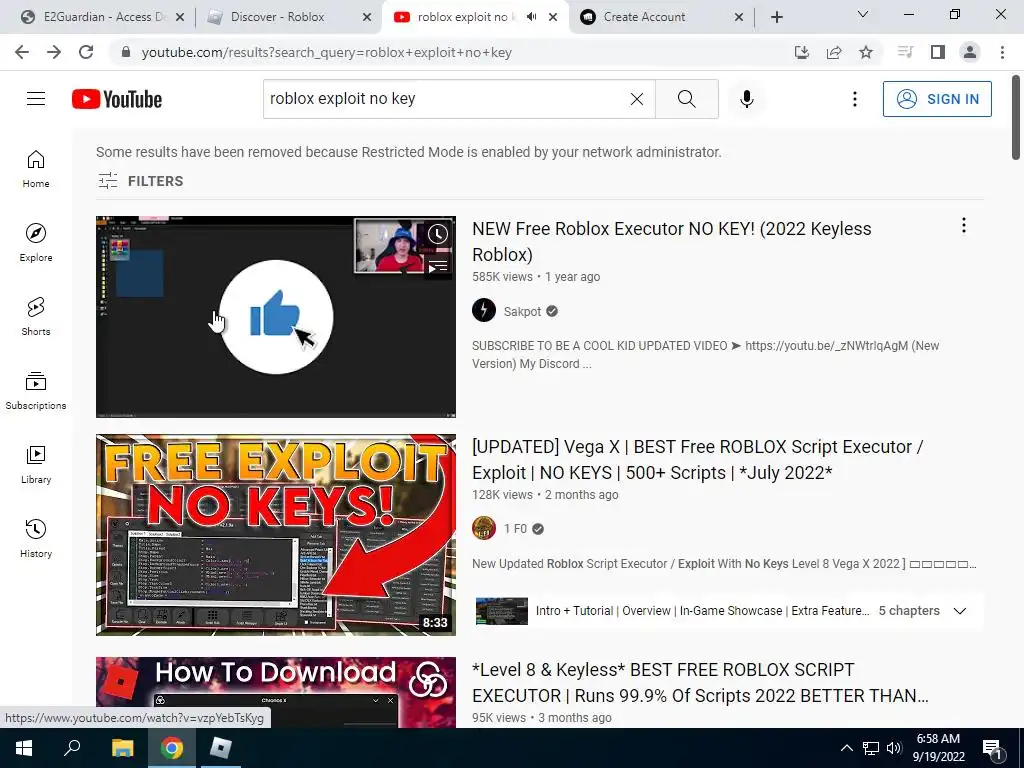Open the 1 F0 channel avatar
The height and width of the screenshot is (768, 1024).
[x=484, y=528]
